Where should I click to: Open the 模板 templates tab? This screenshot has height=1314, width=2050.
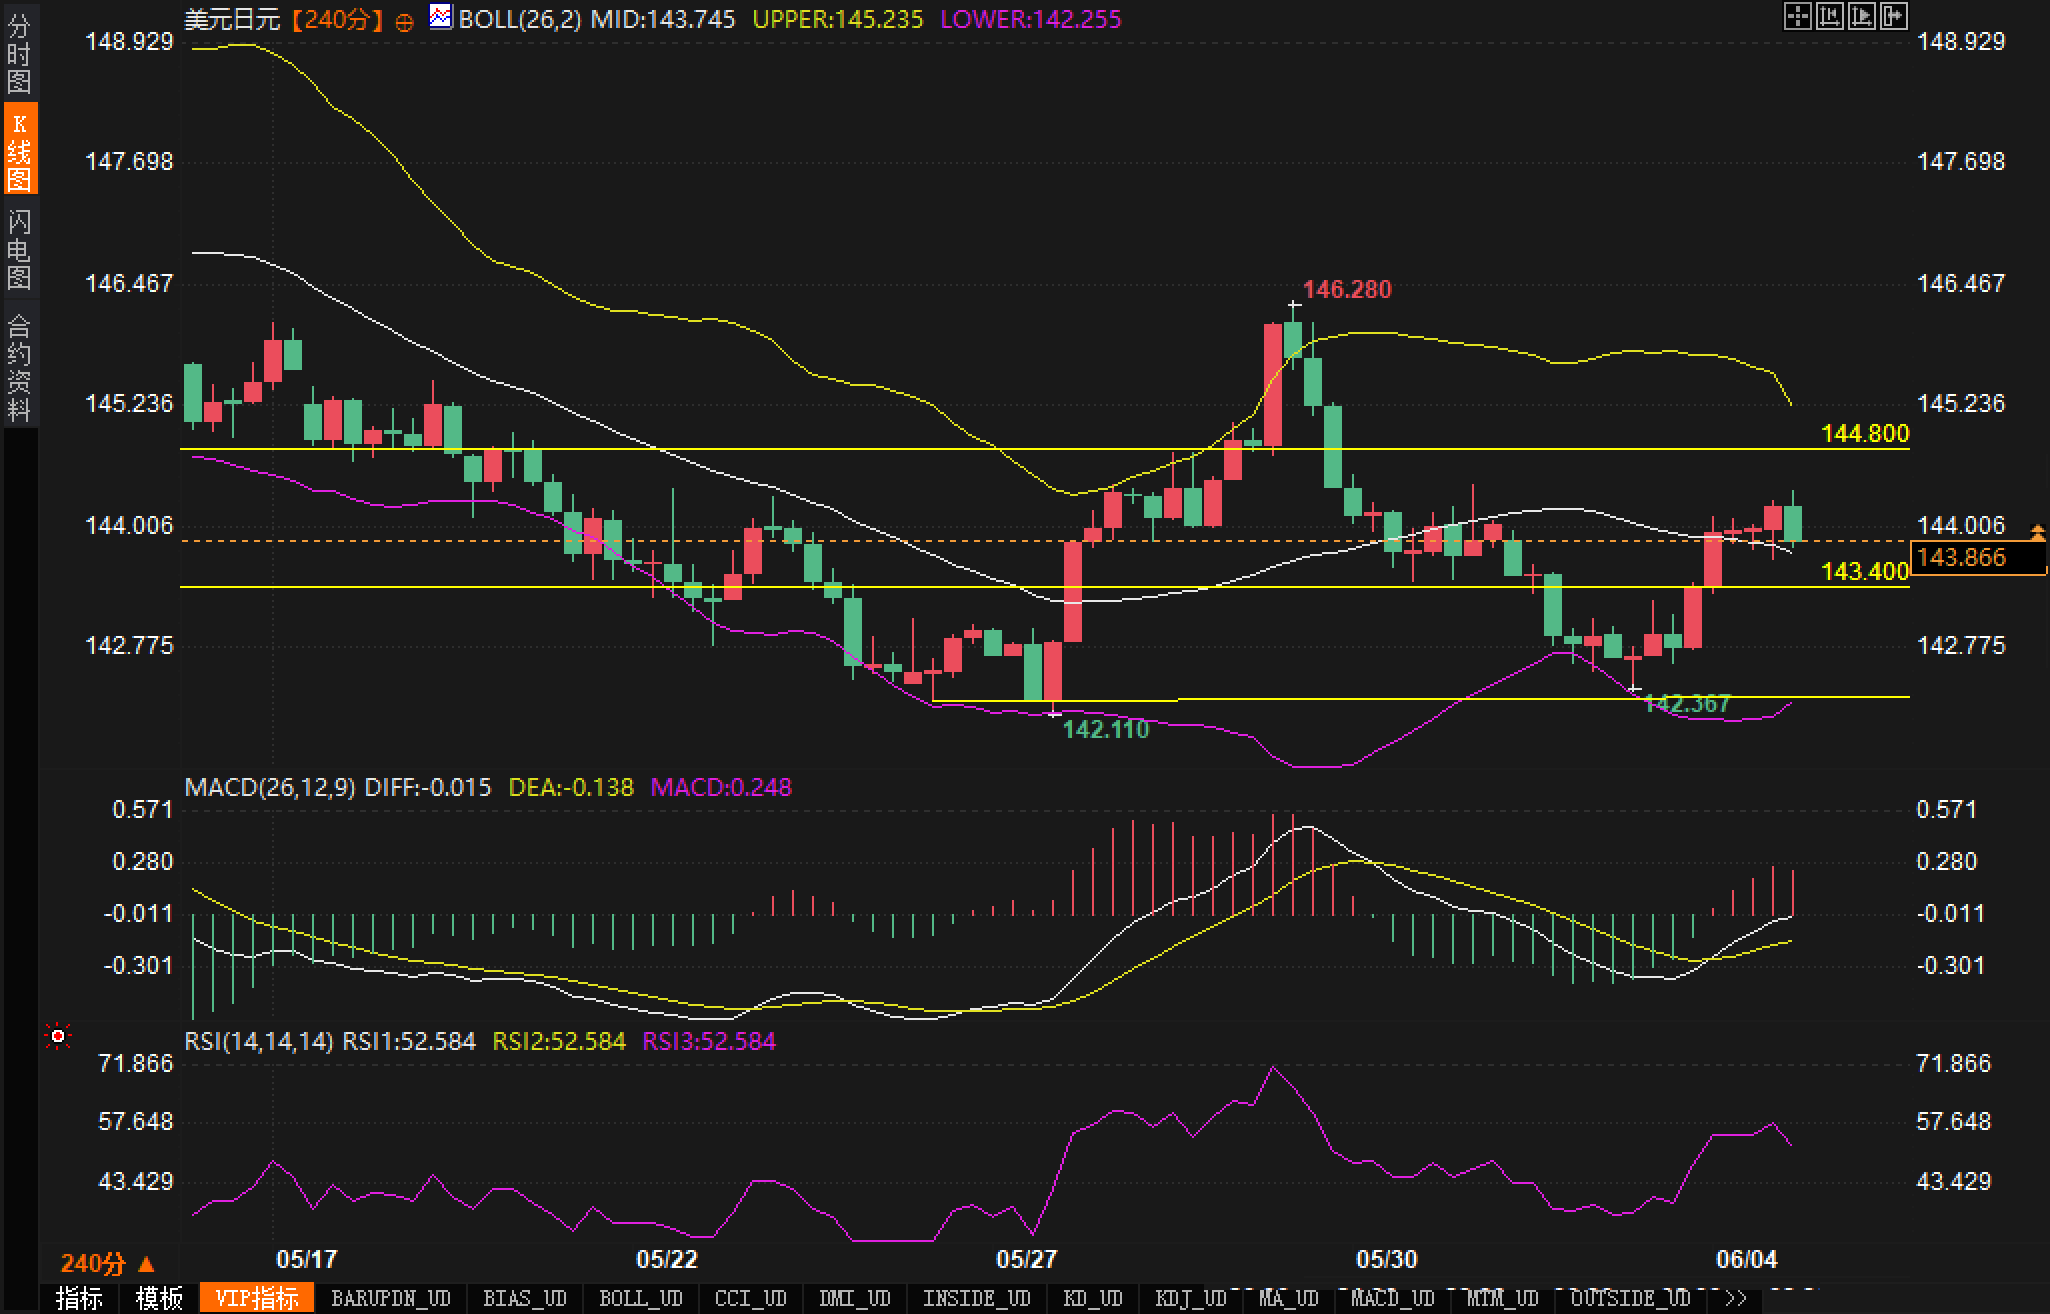click(x=159, y=1298)
